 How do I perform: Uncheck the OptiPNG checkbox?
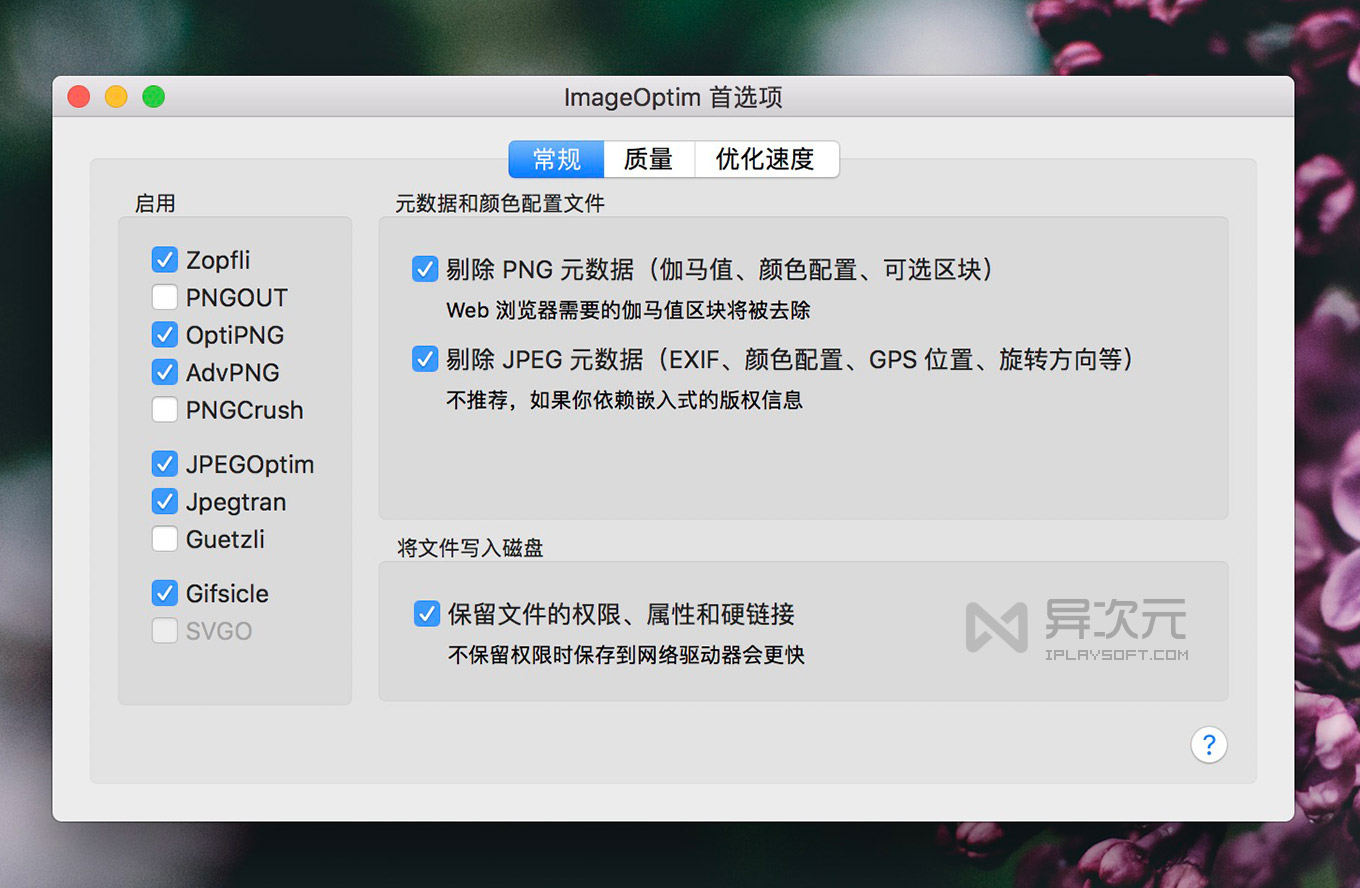(x=165, y=335)
